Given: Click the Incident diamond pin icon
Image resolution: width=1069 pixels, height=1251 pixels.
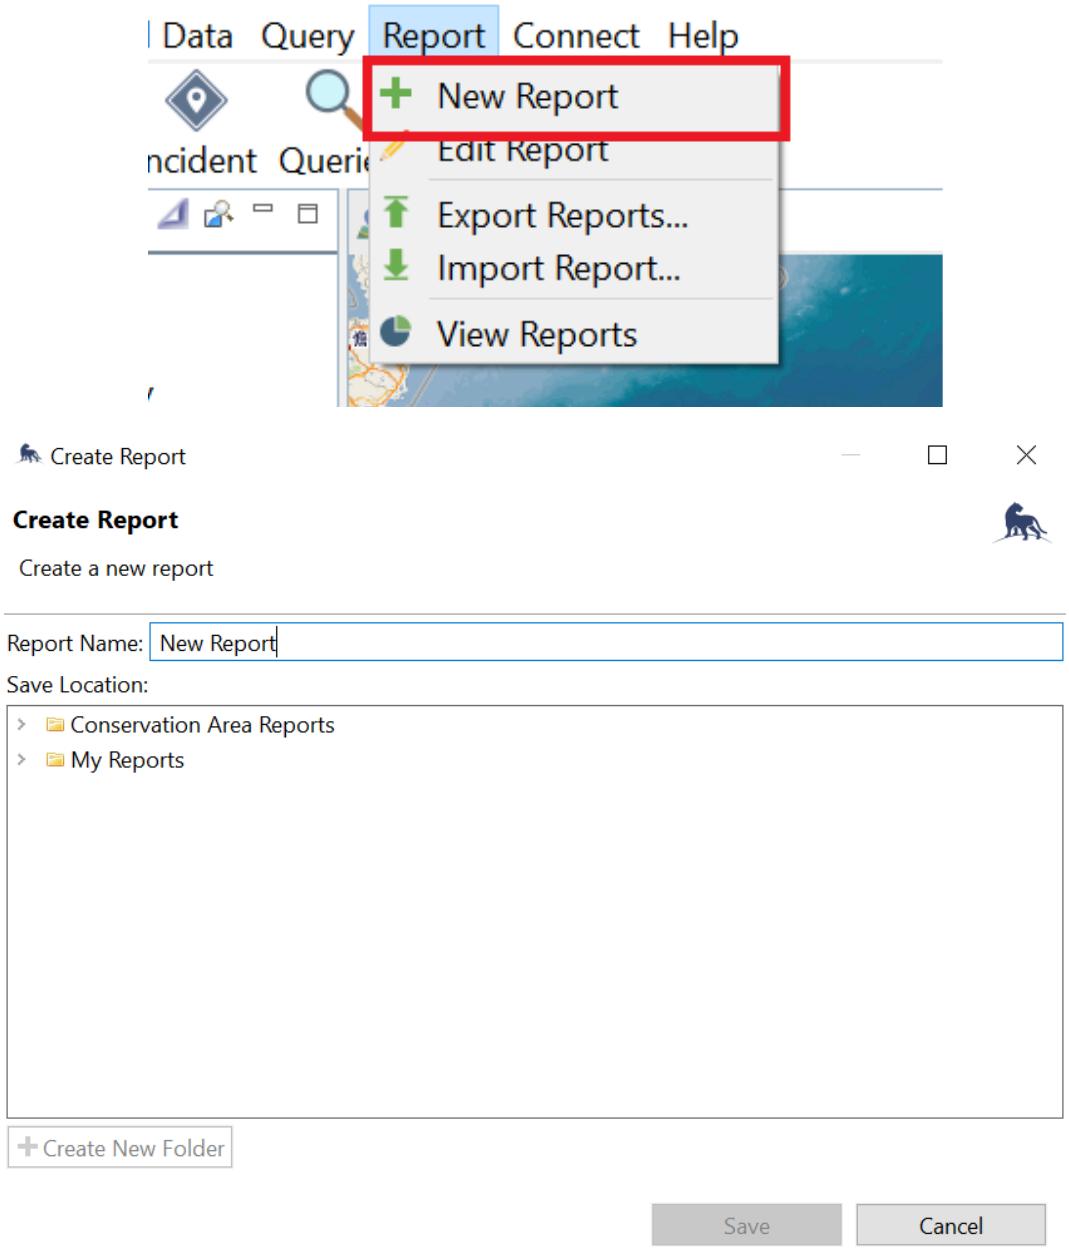Looking at the screenshot, I should click(x=196, y=100).
